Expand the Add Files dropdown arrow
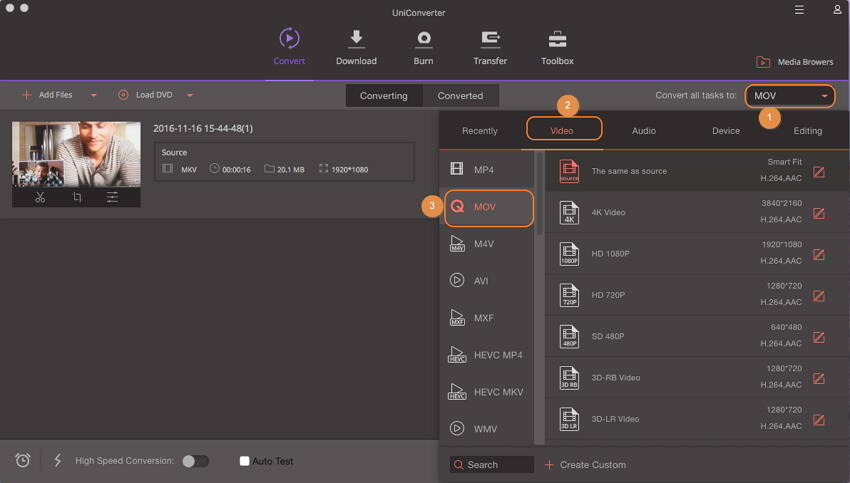850x483 pixels. pyautogui.click(x=93, y=95)
